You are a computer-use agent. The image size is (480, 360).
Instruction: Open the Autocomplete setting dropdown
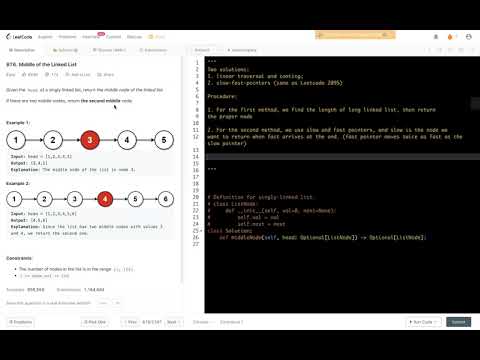242,50
